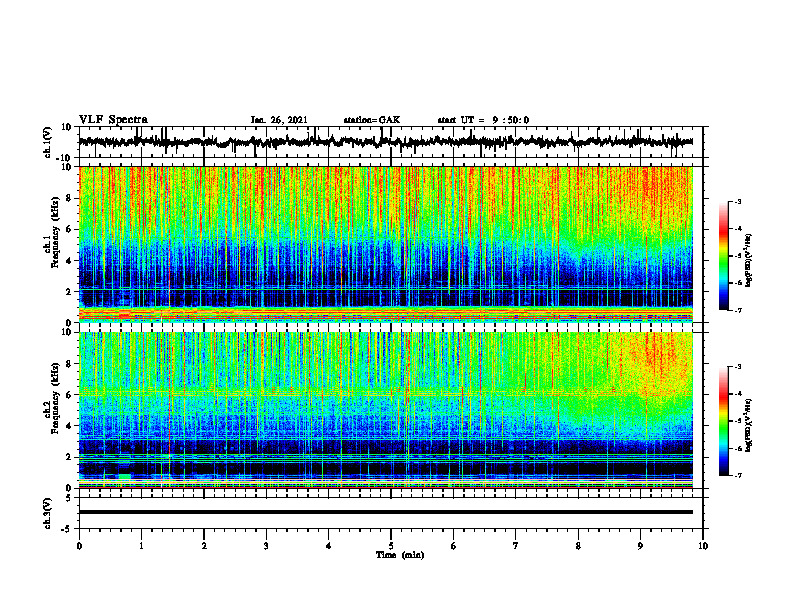Click the "ch.1(V)" waveform axis label
This screenshot has width=792, height=612.
click(x=48, y=142)
